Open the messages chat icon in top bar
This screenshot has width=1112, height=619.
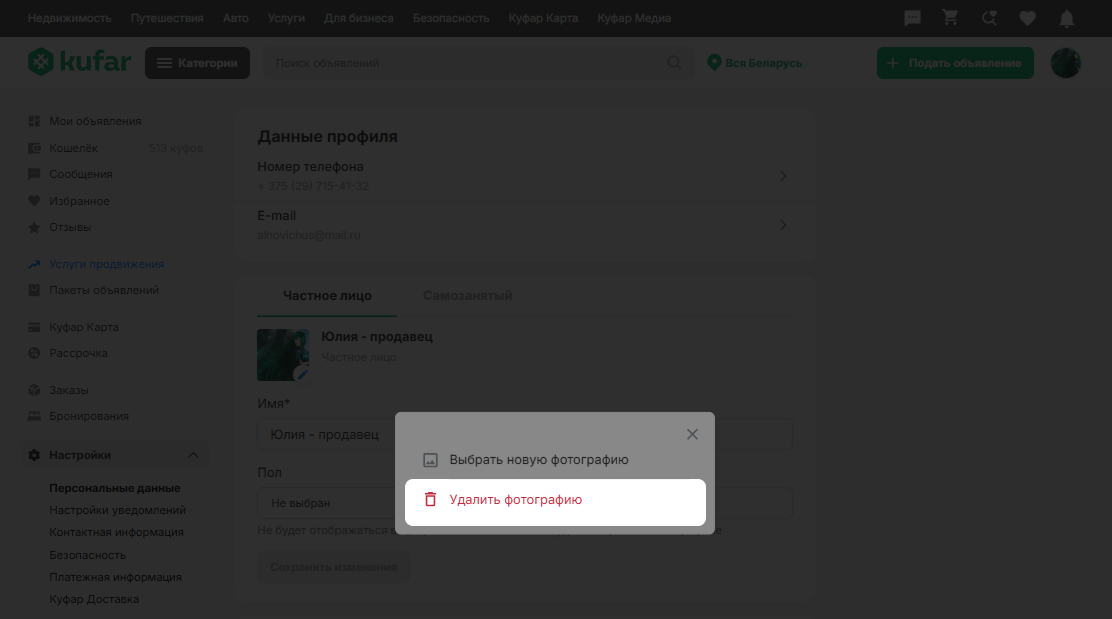[912, 18]
